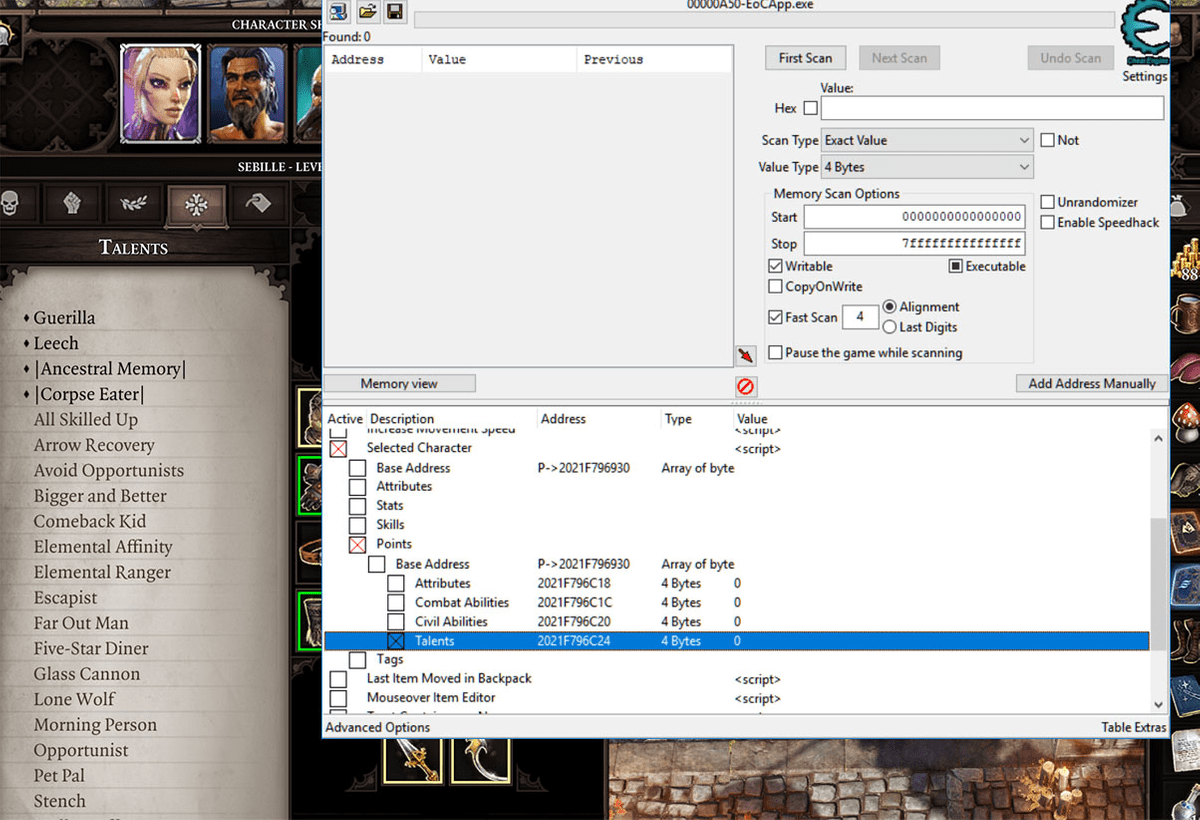Viewport: 1200px width, 820px height.
Task: Click the open folder icon
Action: click(x=367, y=12)
